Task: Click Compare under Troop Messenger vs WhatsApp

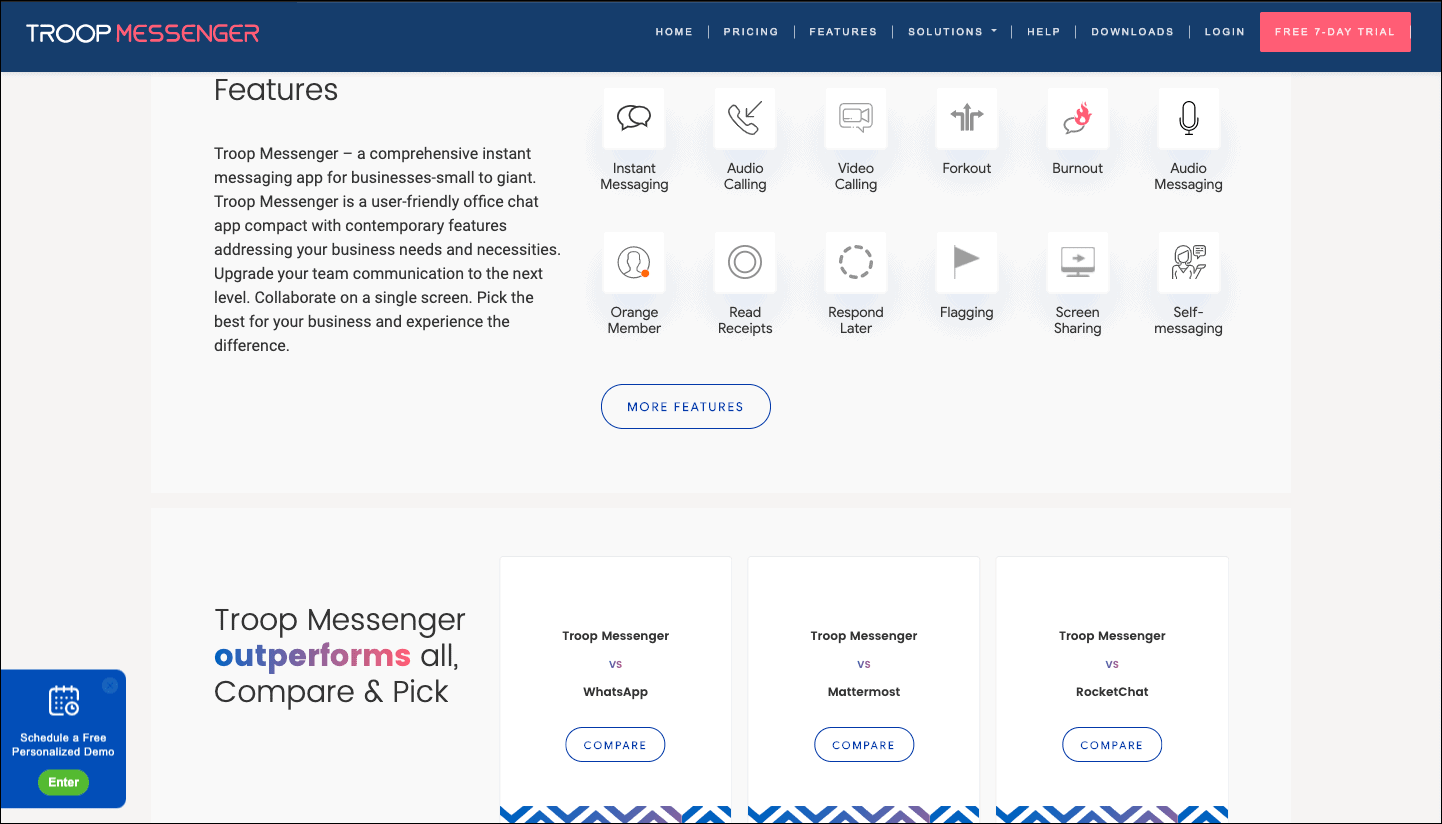Action: click(615, 744)
